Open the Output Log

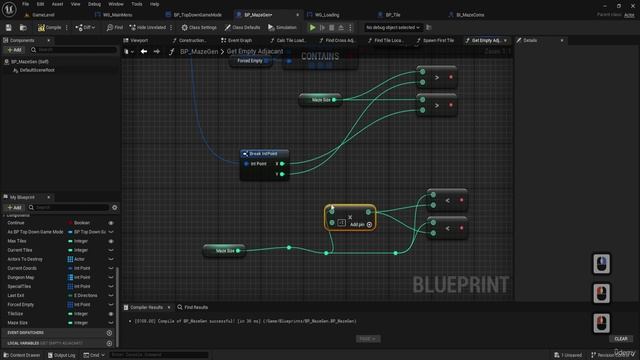(62, 355)
